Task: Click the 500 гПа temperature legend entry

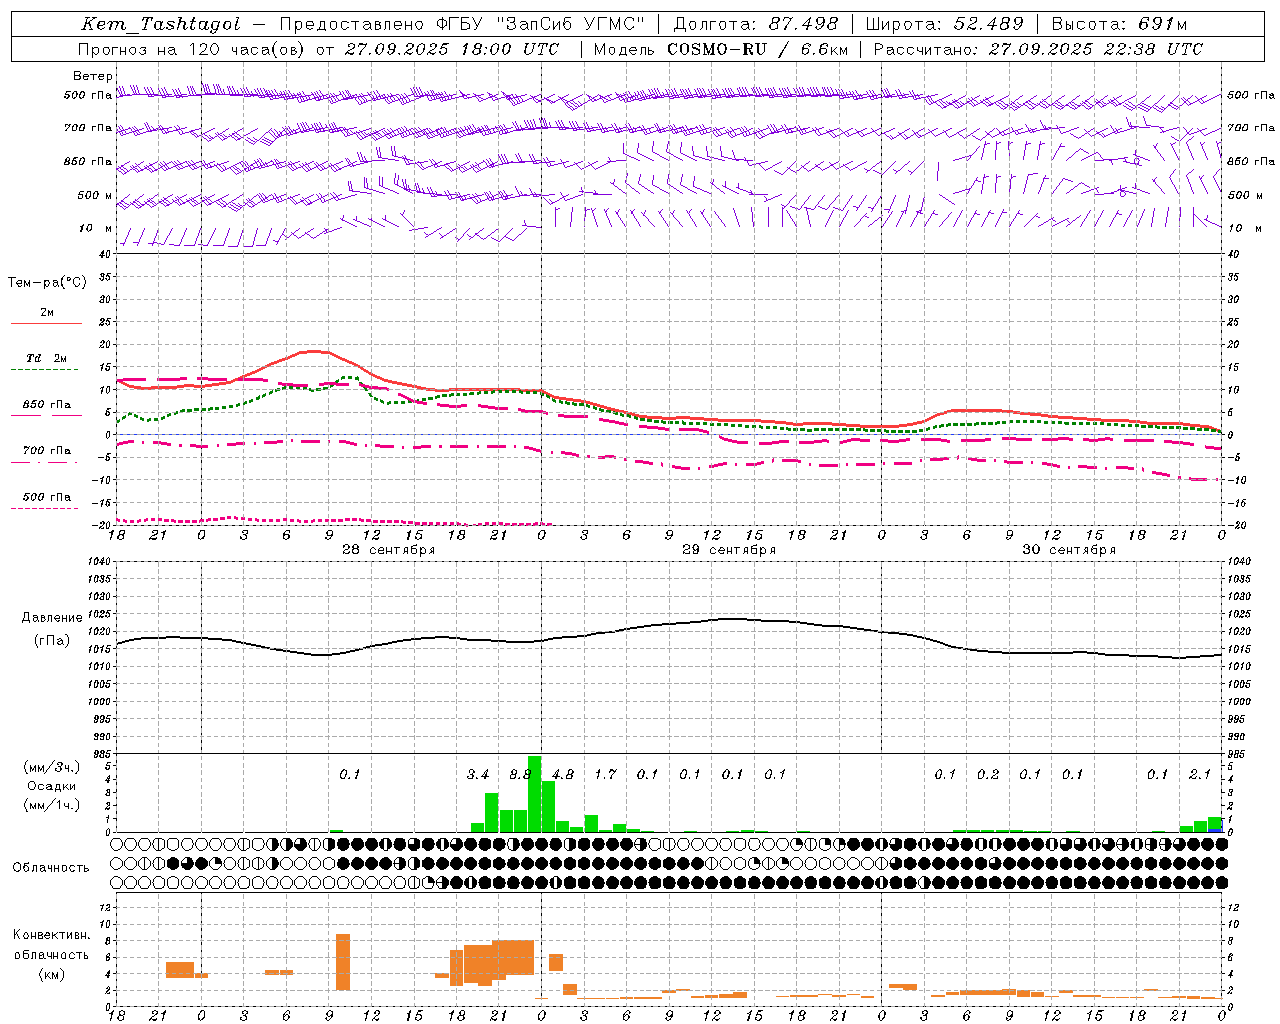Action: point(47,497)
